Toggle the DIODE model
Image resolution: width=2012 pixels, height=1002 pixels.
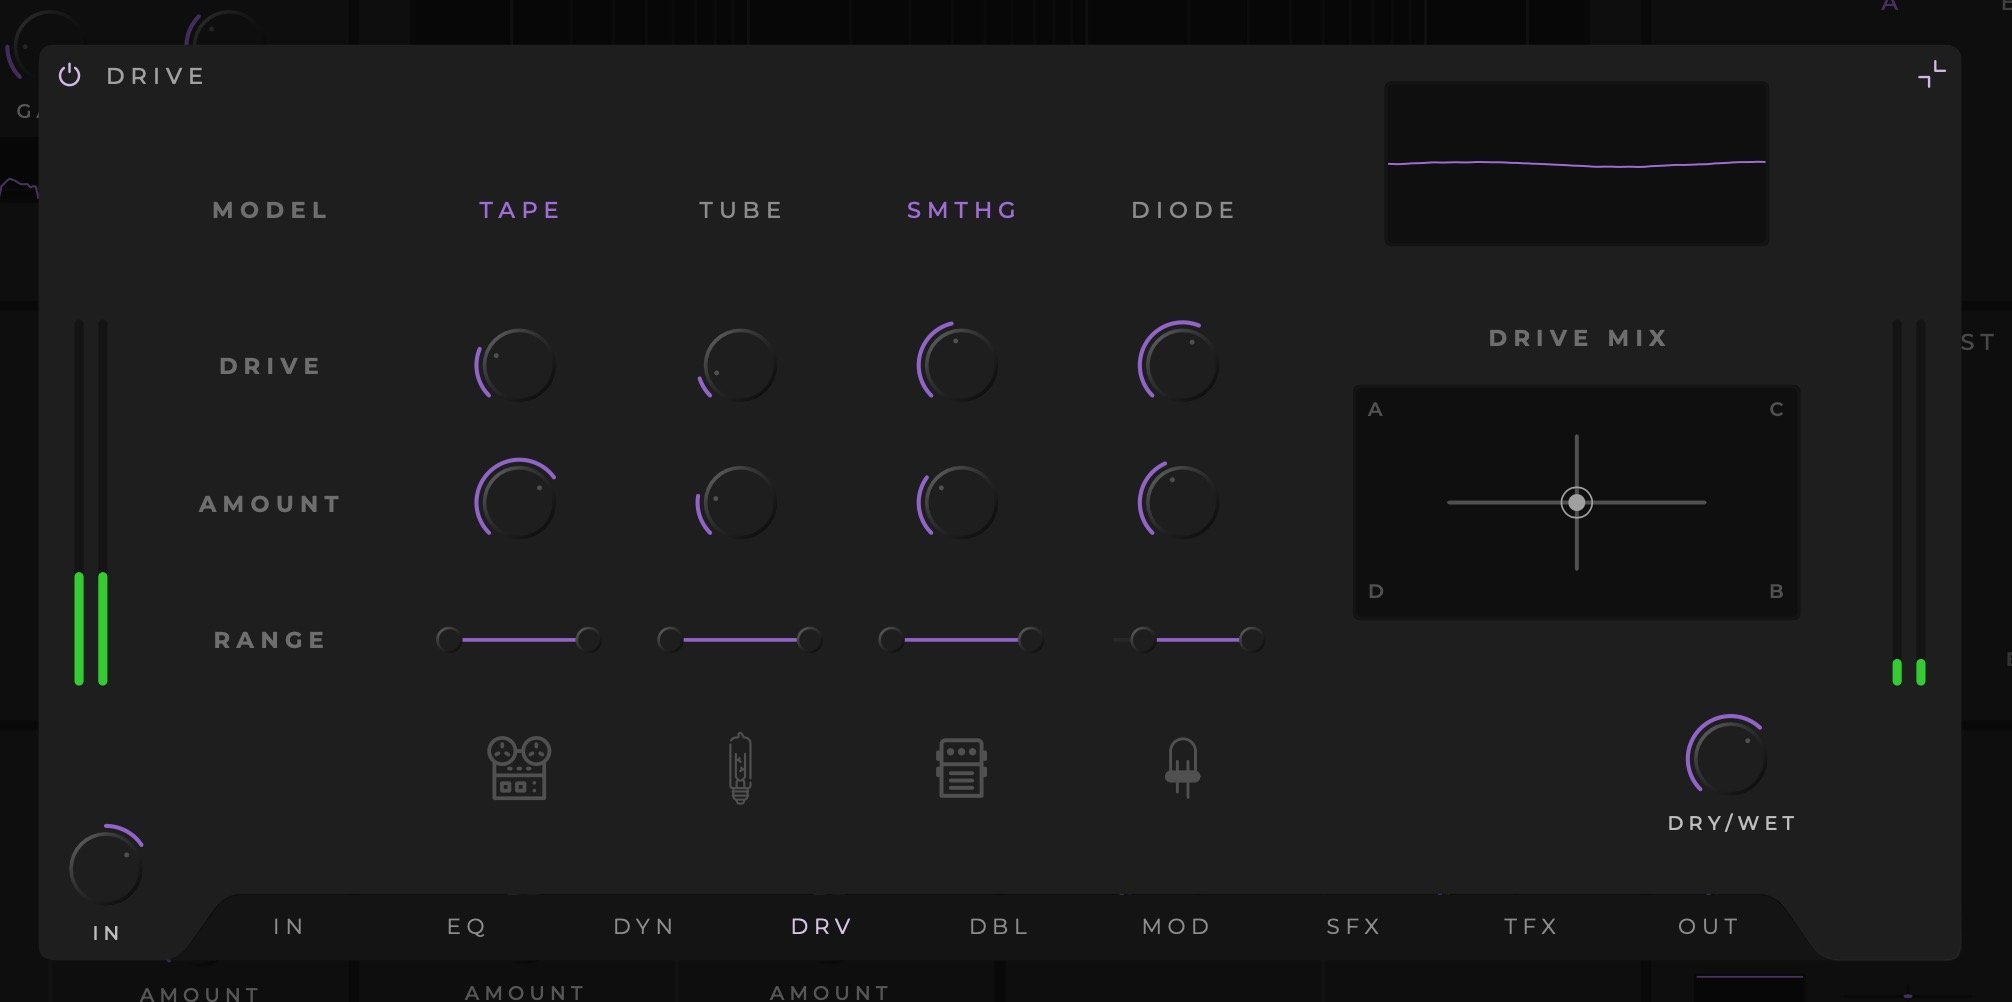tap(1183, 210)
